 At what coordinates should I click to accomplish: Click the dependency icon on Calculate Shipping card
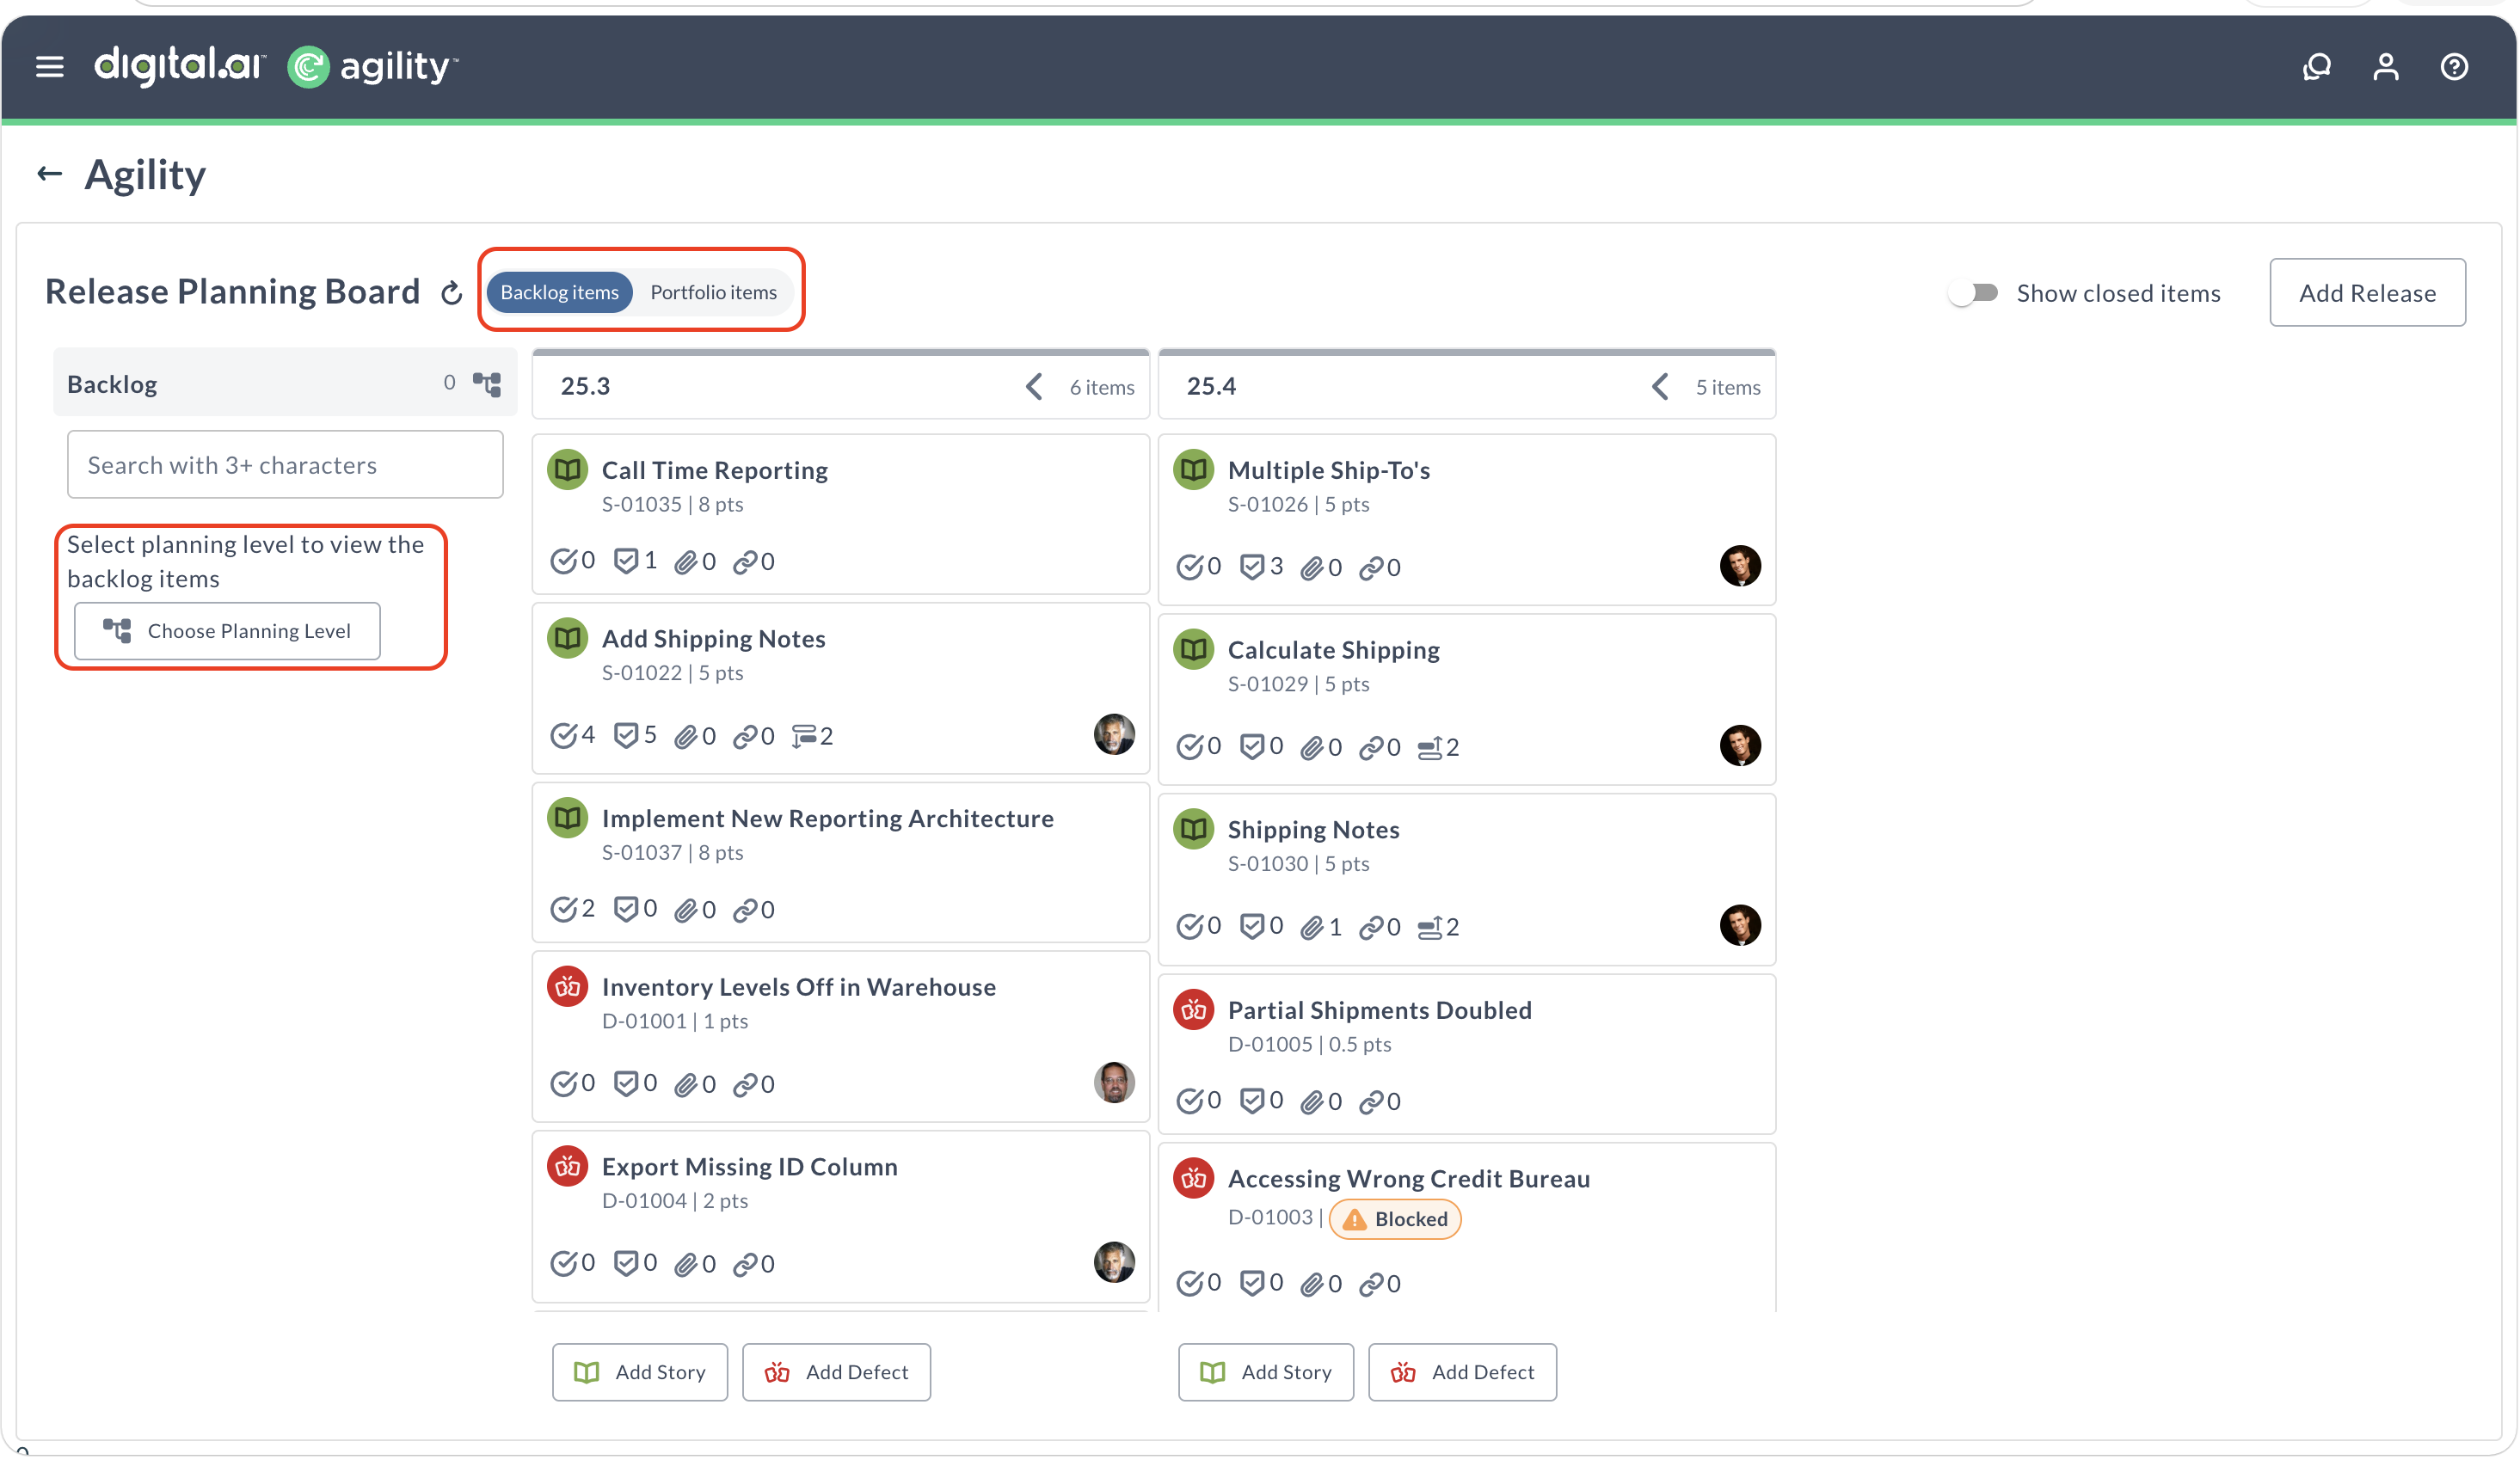tap(1430, 748)
